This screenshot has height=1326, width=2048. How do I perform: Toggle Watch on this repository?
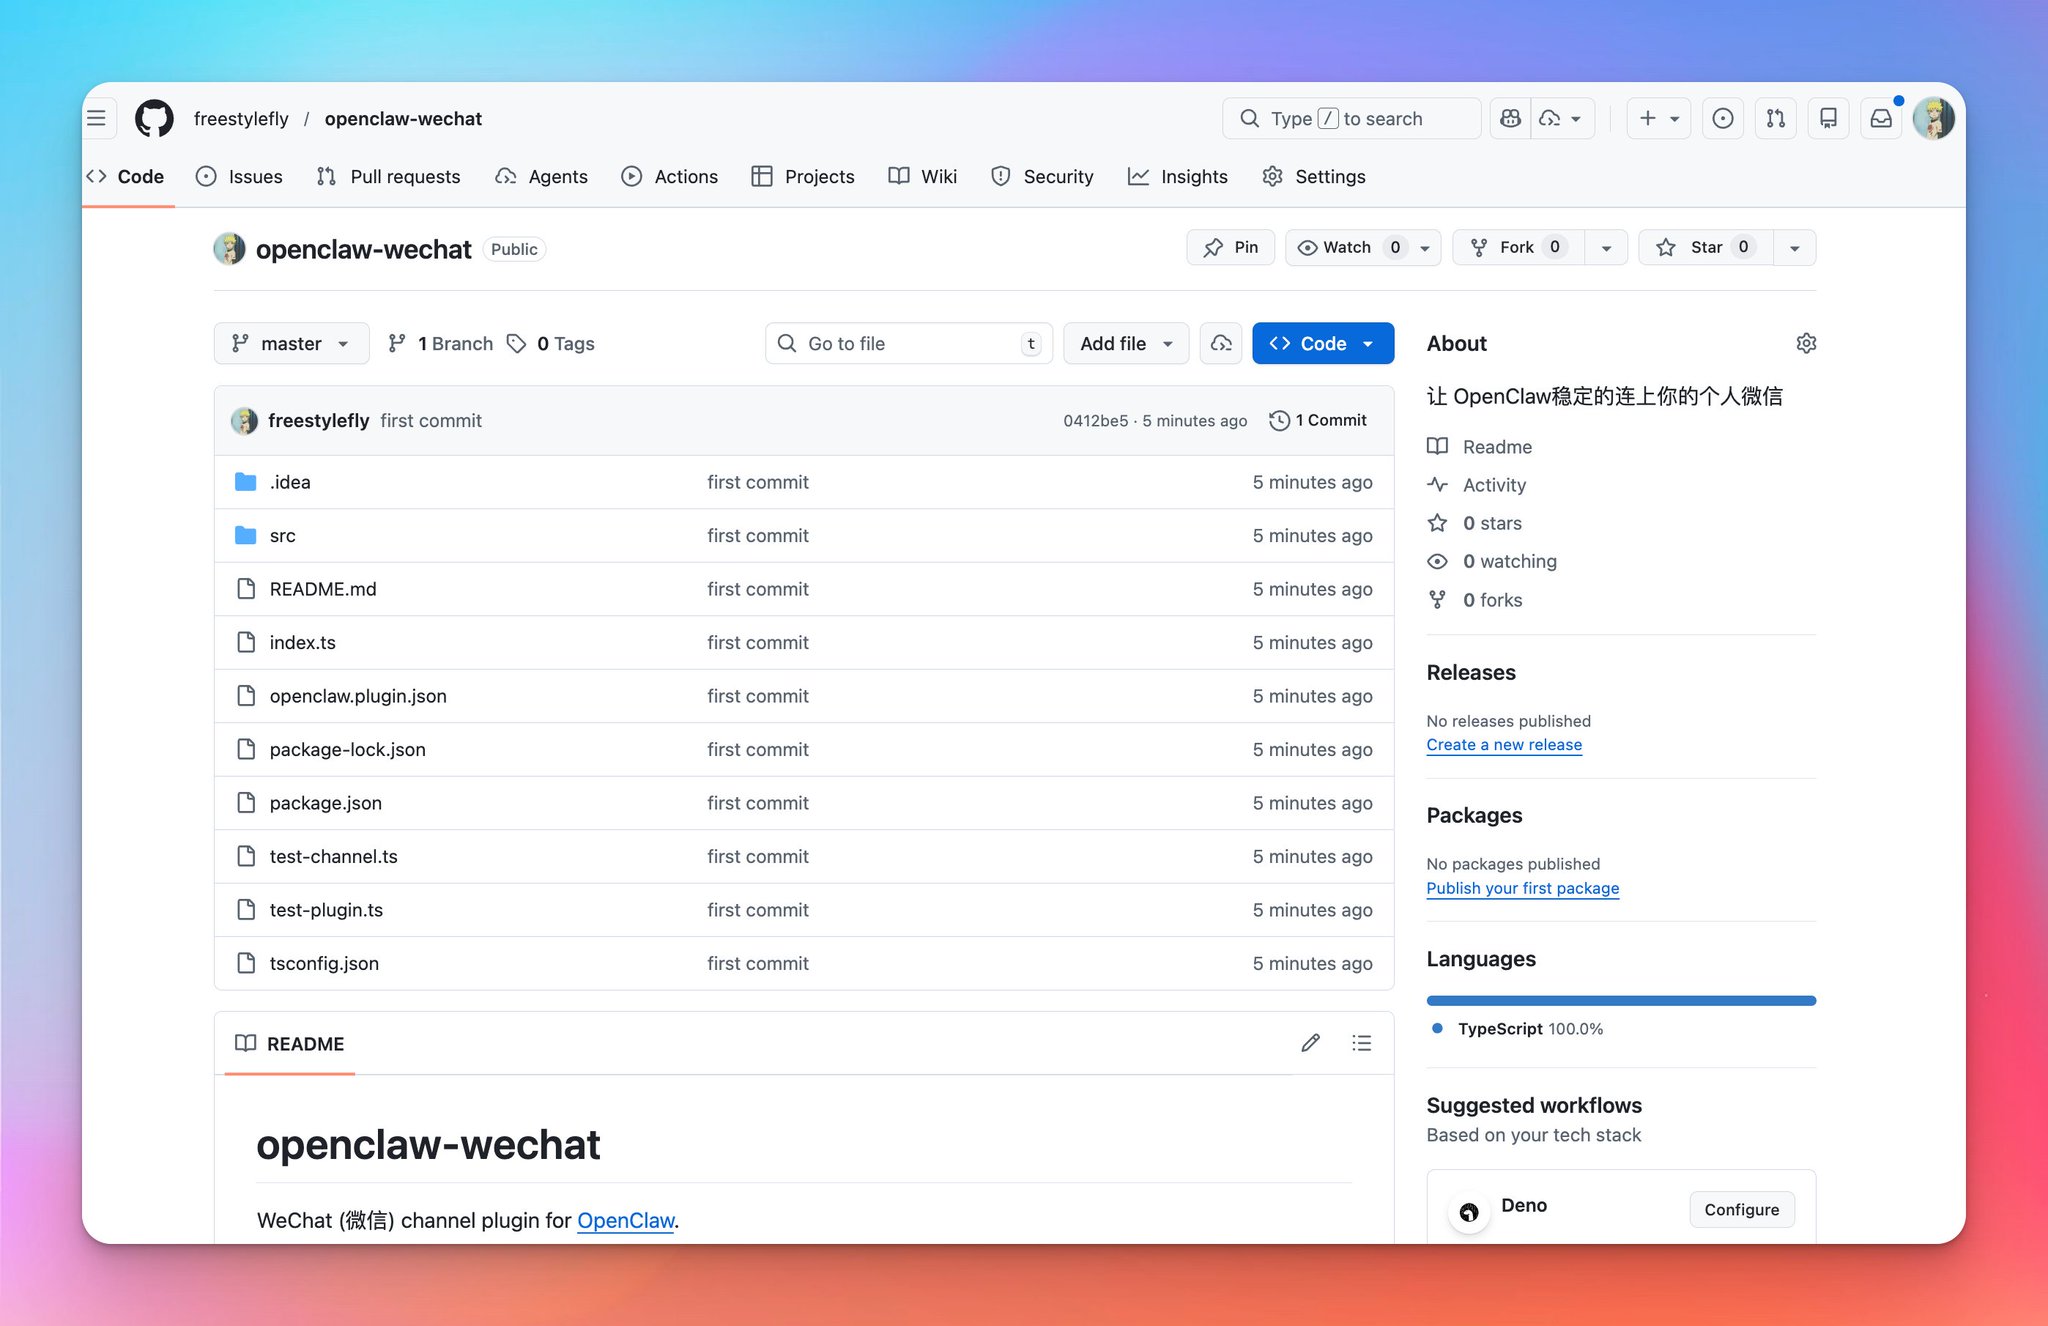(x=1347, y=247)
